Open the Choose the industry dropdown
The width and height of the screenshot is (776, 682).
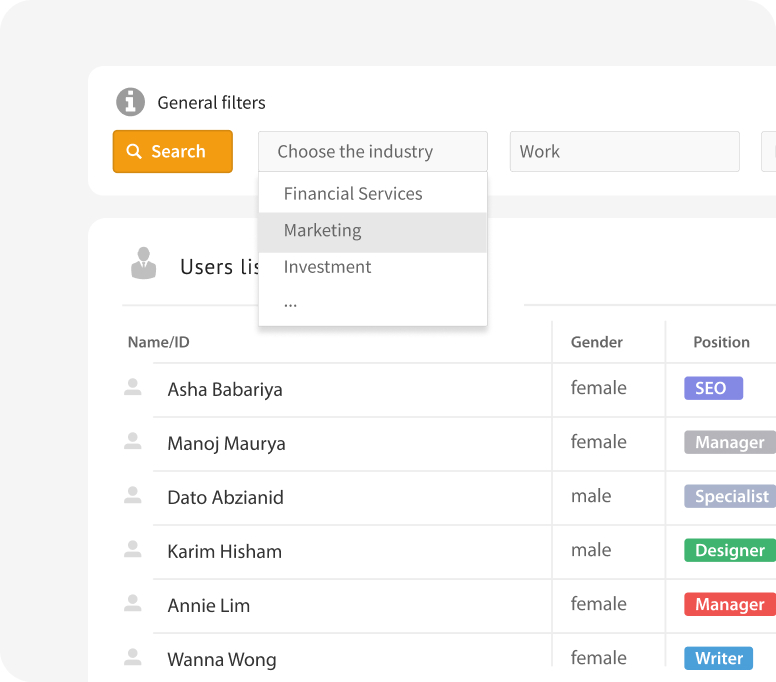click(x=372, y=152)
